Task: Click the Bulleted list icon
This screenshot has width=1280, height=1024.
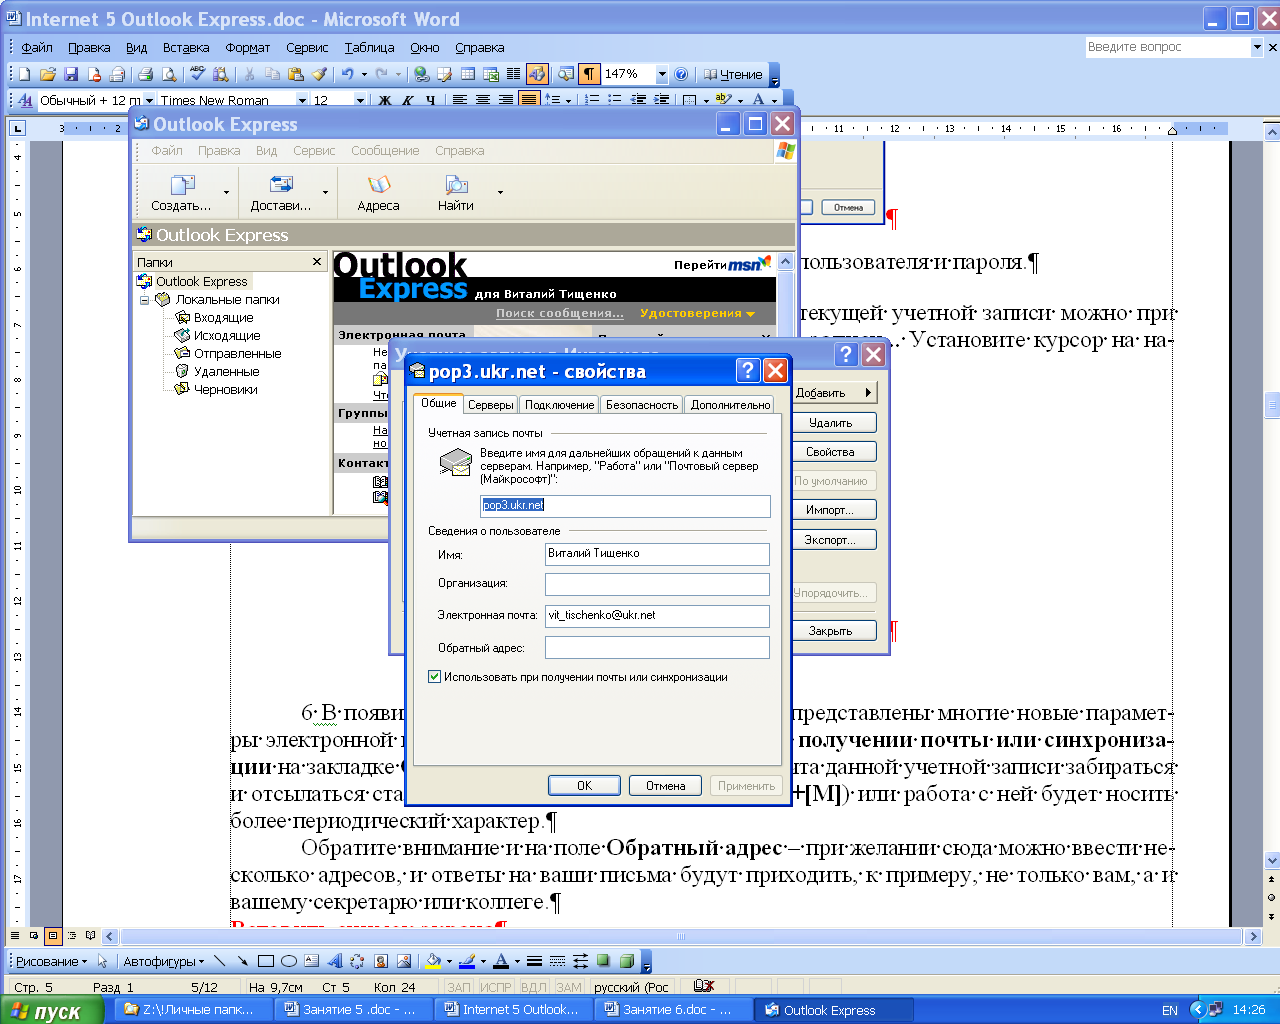Action: tap(615, 100)
